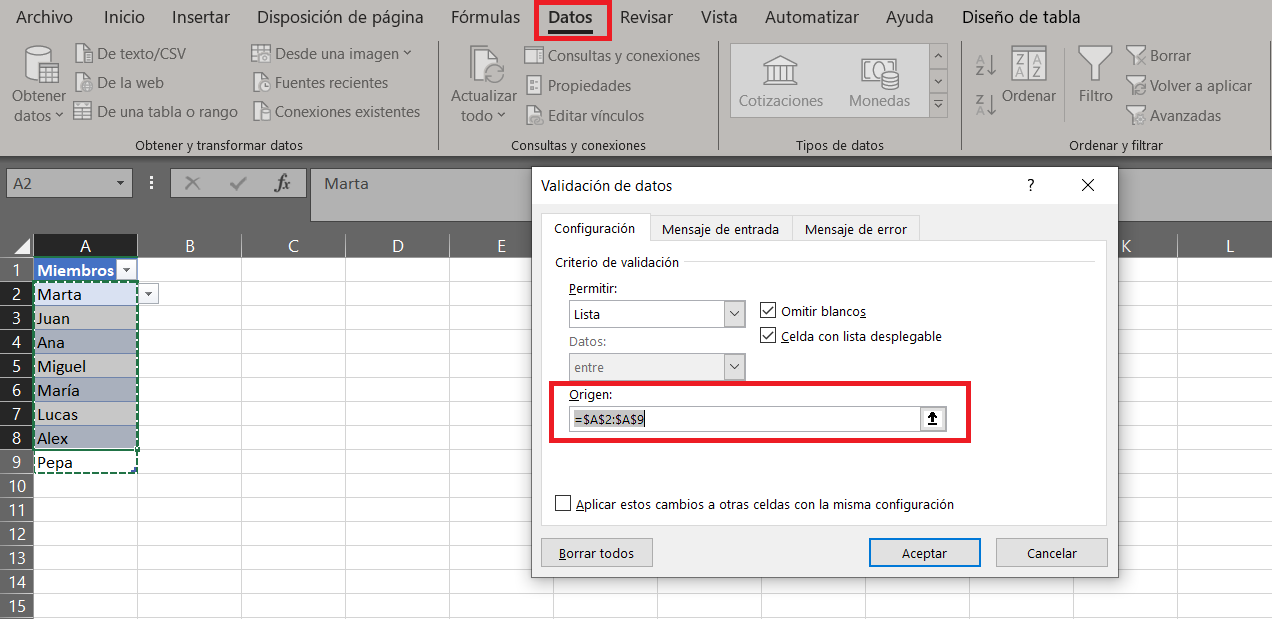
Task: Choose the Monedas data type
Action: click(880, 81)
